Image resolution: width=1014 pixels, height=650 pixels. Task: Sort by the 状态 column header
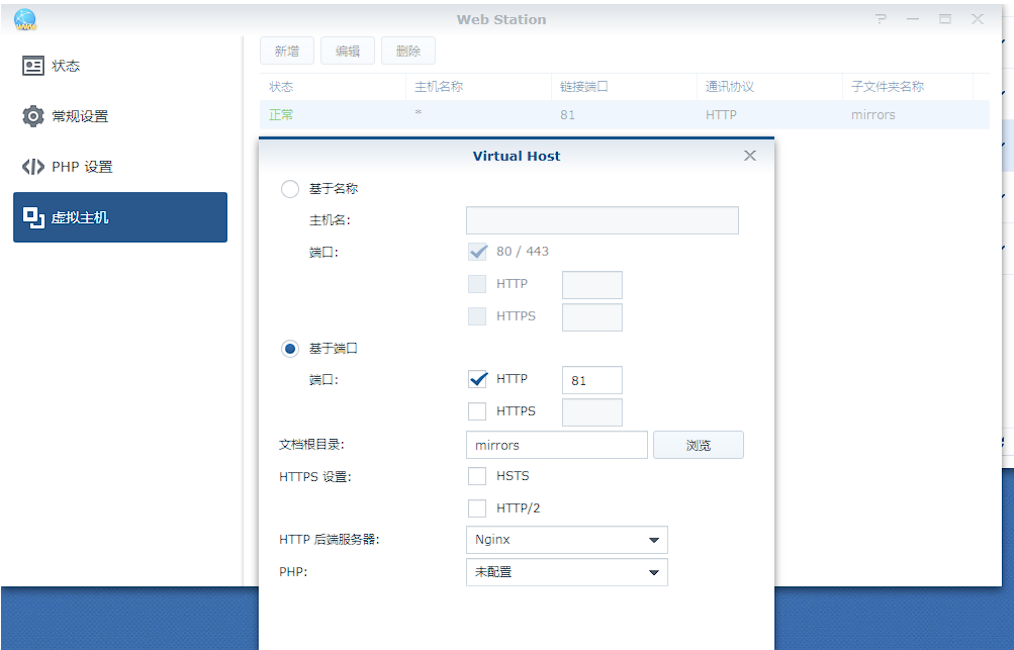tap(333, 87)
